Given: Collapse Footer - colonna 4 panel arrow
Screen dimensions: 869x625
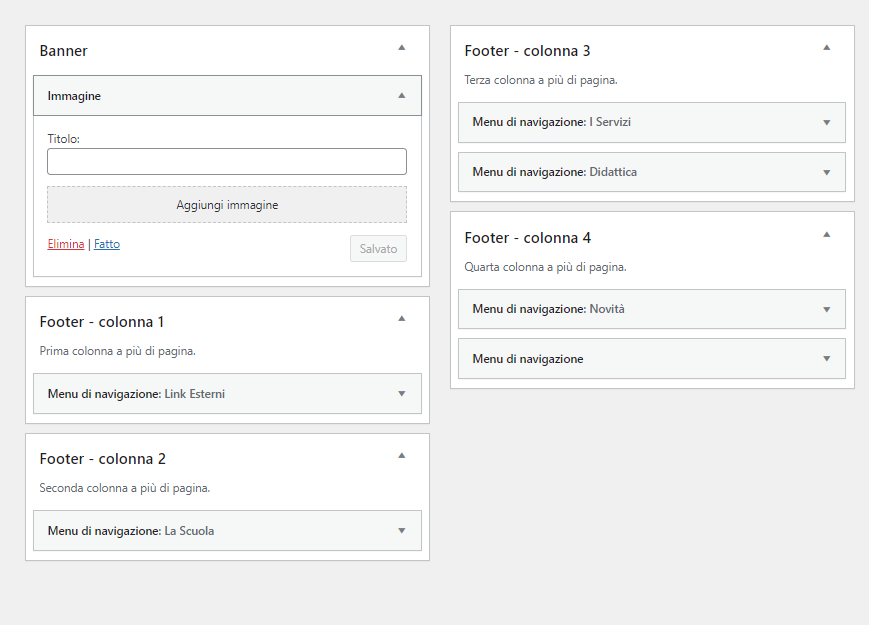Looking at the screenshot, I should point(826,234).
